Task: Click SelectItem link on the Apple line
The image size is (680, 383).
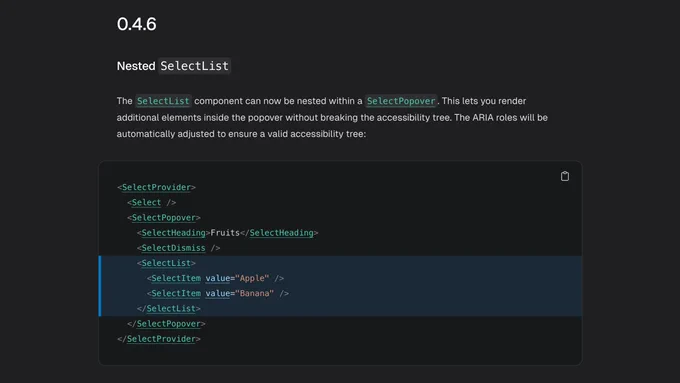Action: click(176, 278)
